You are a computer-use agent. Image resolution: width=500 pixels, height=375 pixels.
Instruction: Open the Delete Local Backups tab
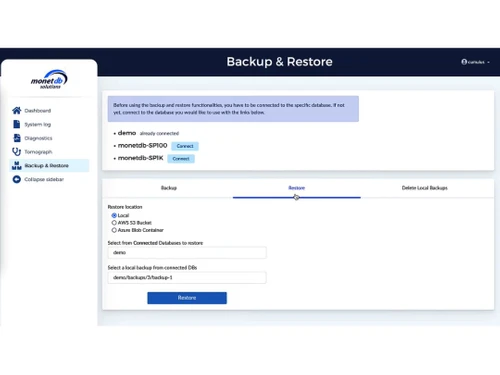425,188
